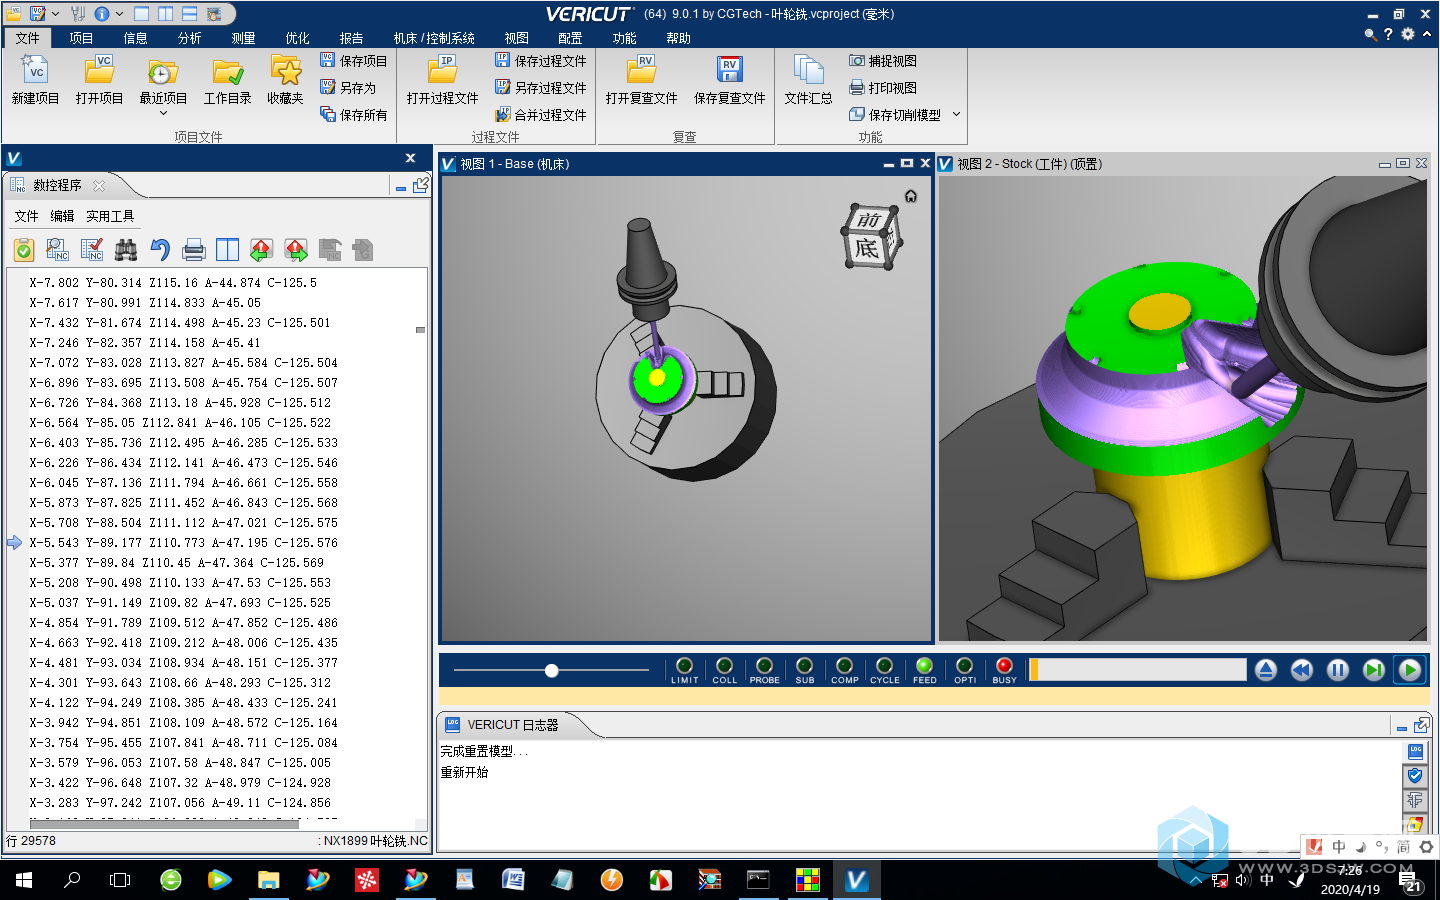Screen dimensions: 1440x900
Task: Close the 数控程序 tab
Action: point(98,186)
